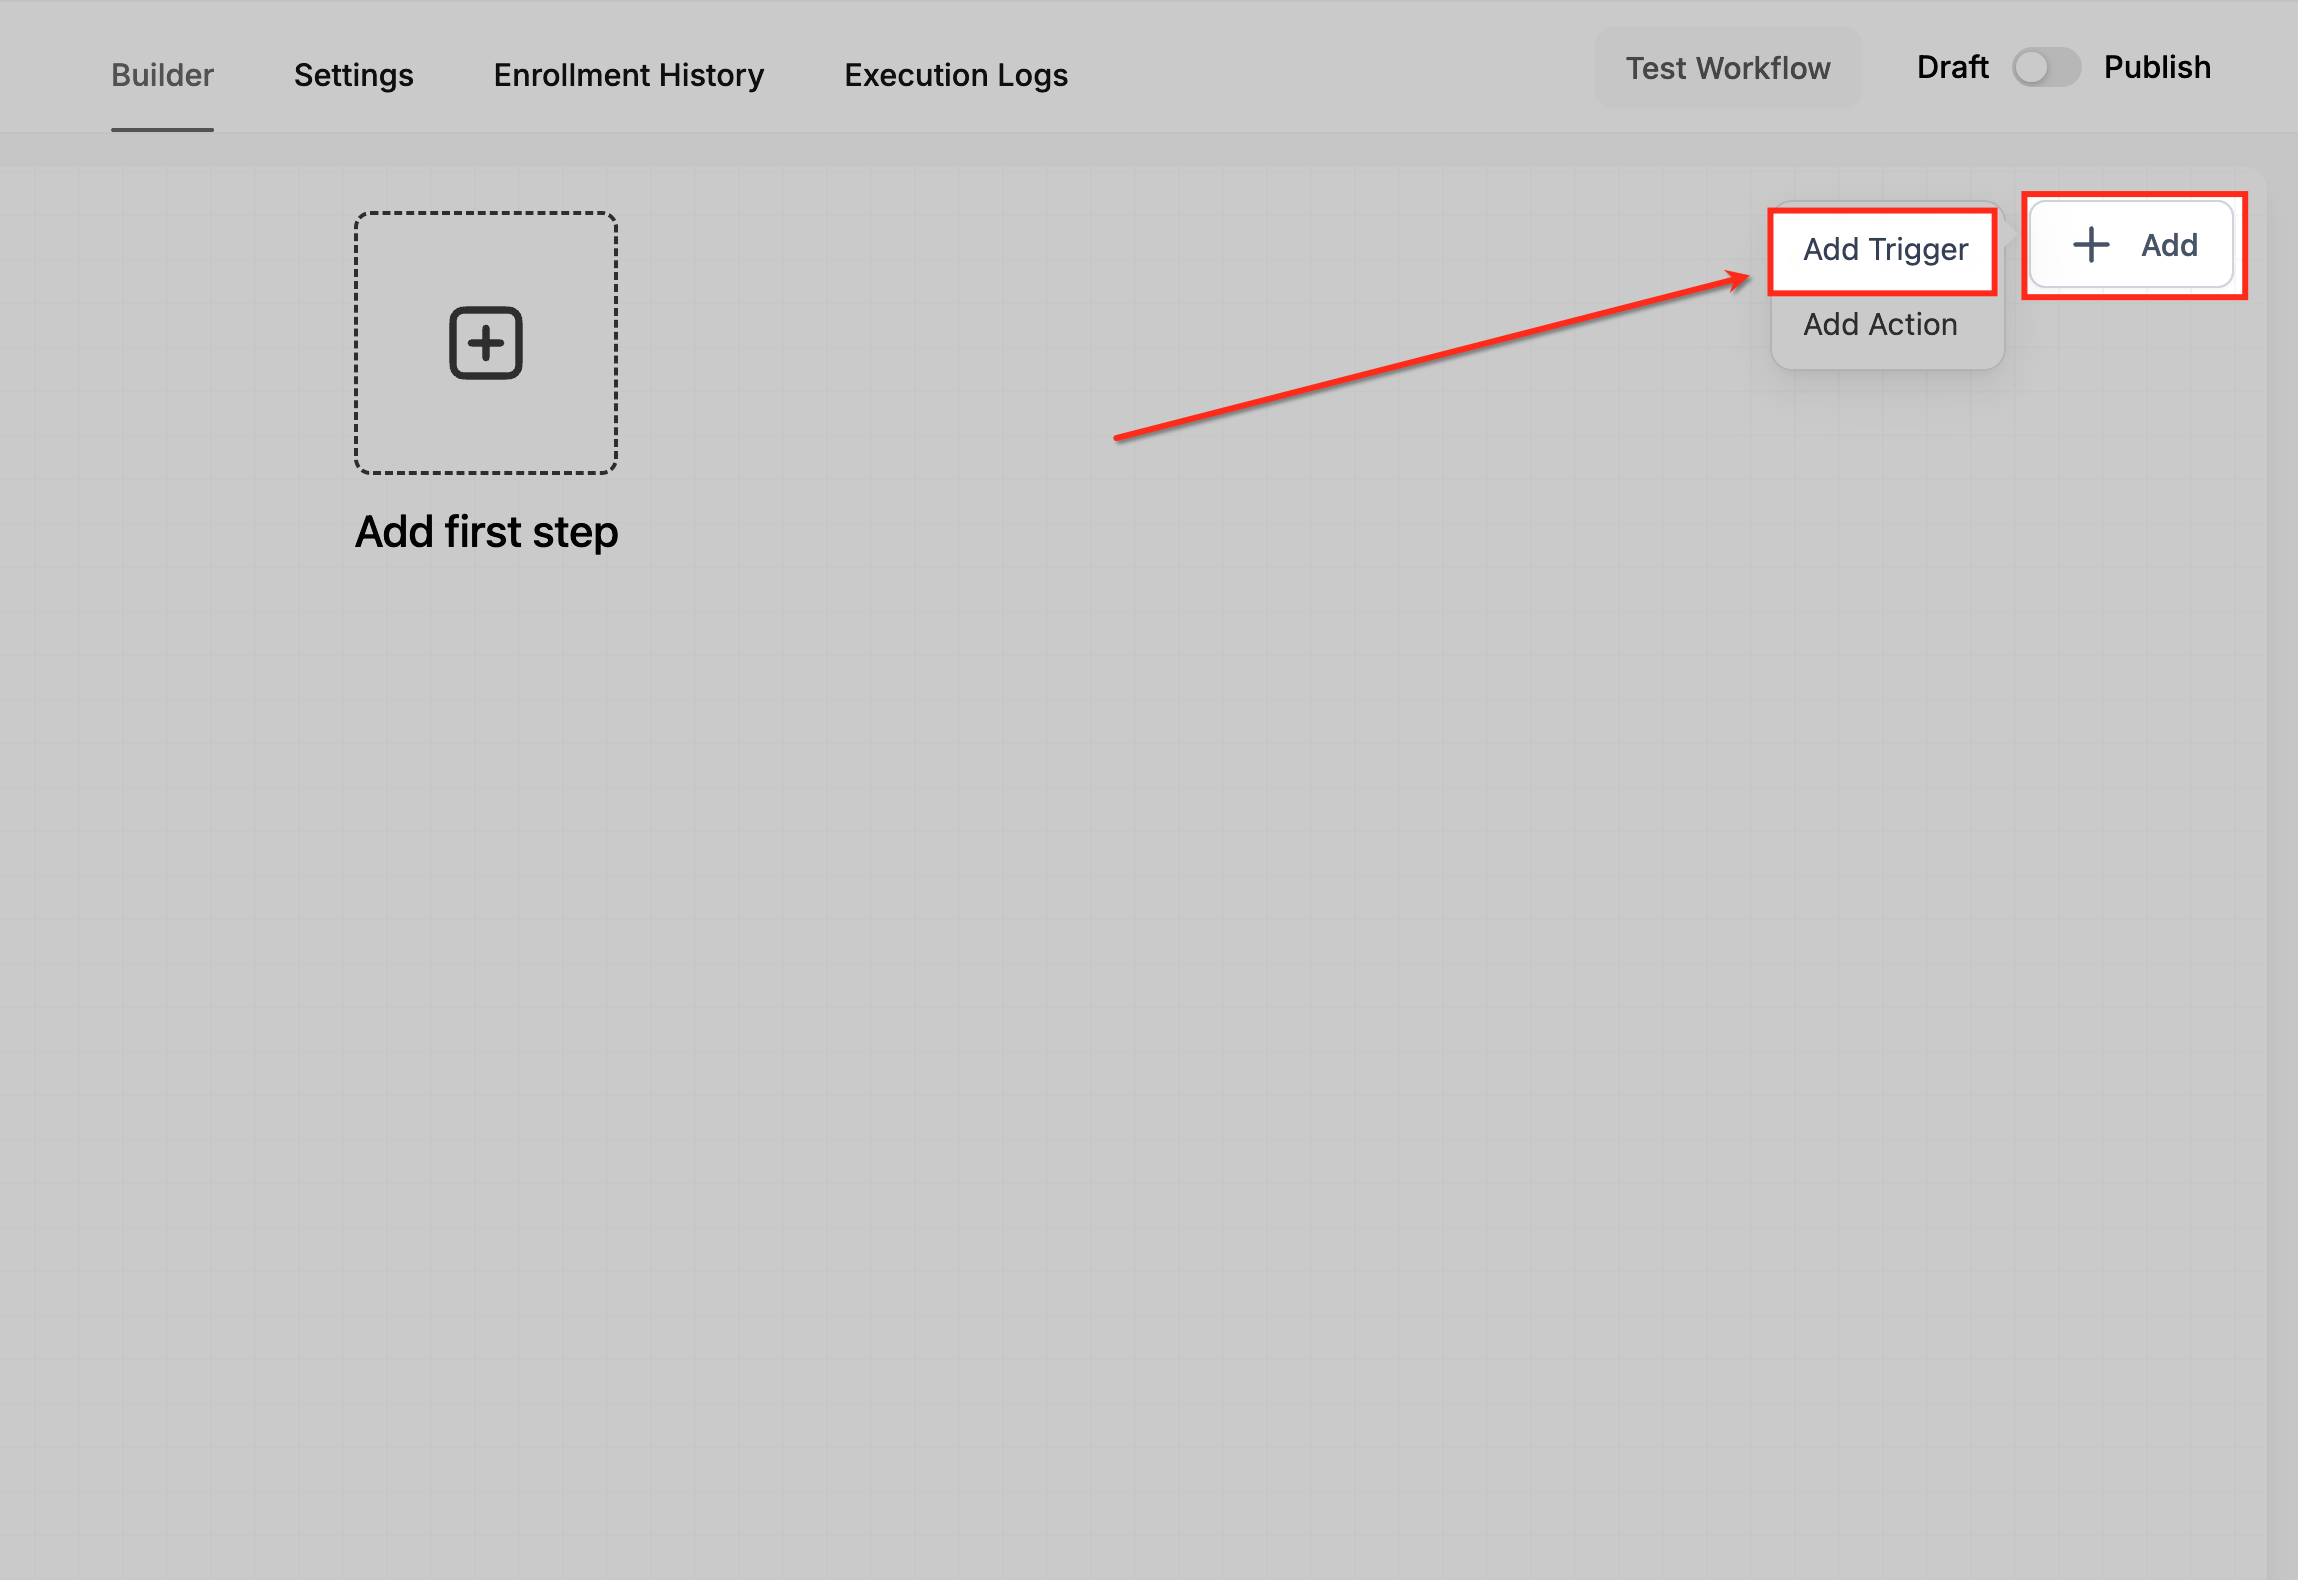Image resolution: width=2298 pixels, height=1580 pixels.
Task: Click the word Trigger in the menu
Action: (x=1918, y=249)
